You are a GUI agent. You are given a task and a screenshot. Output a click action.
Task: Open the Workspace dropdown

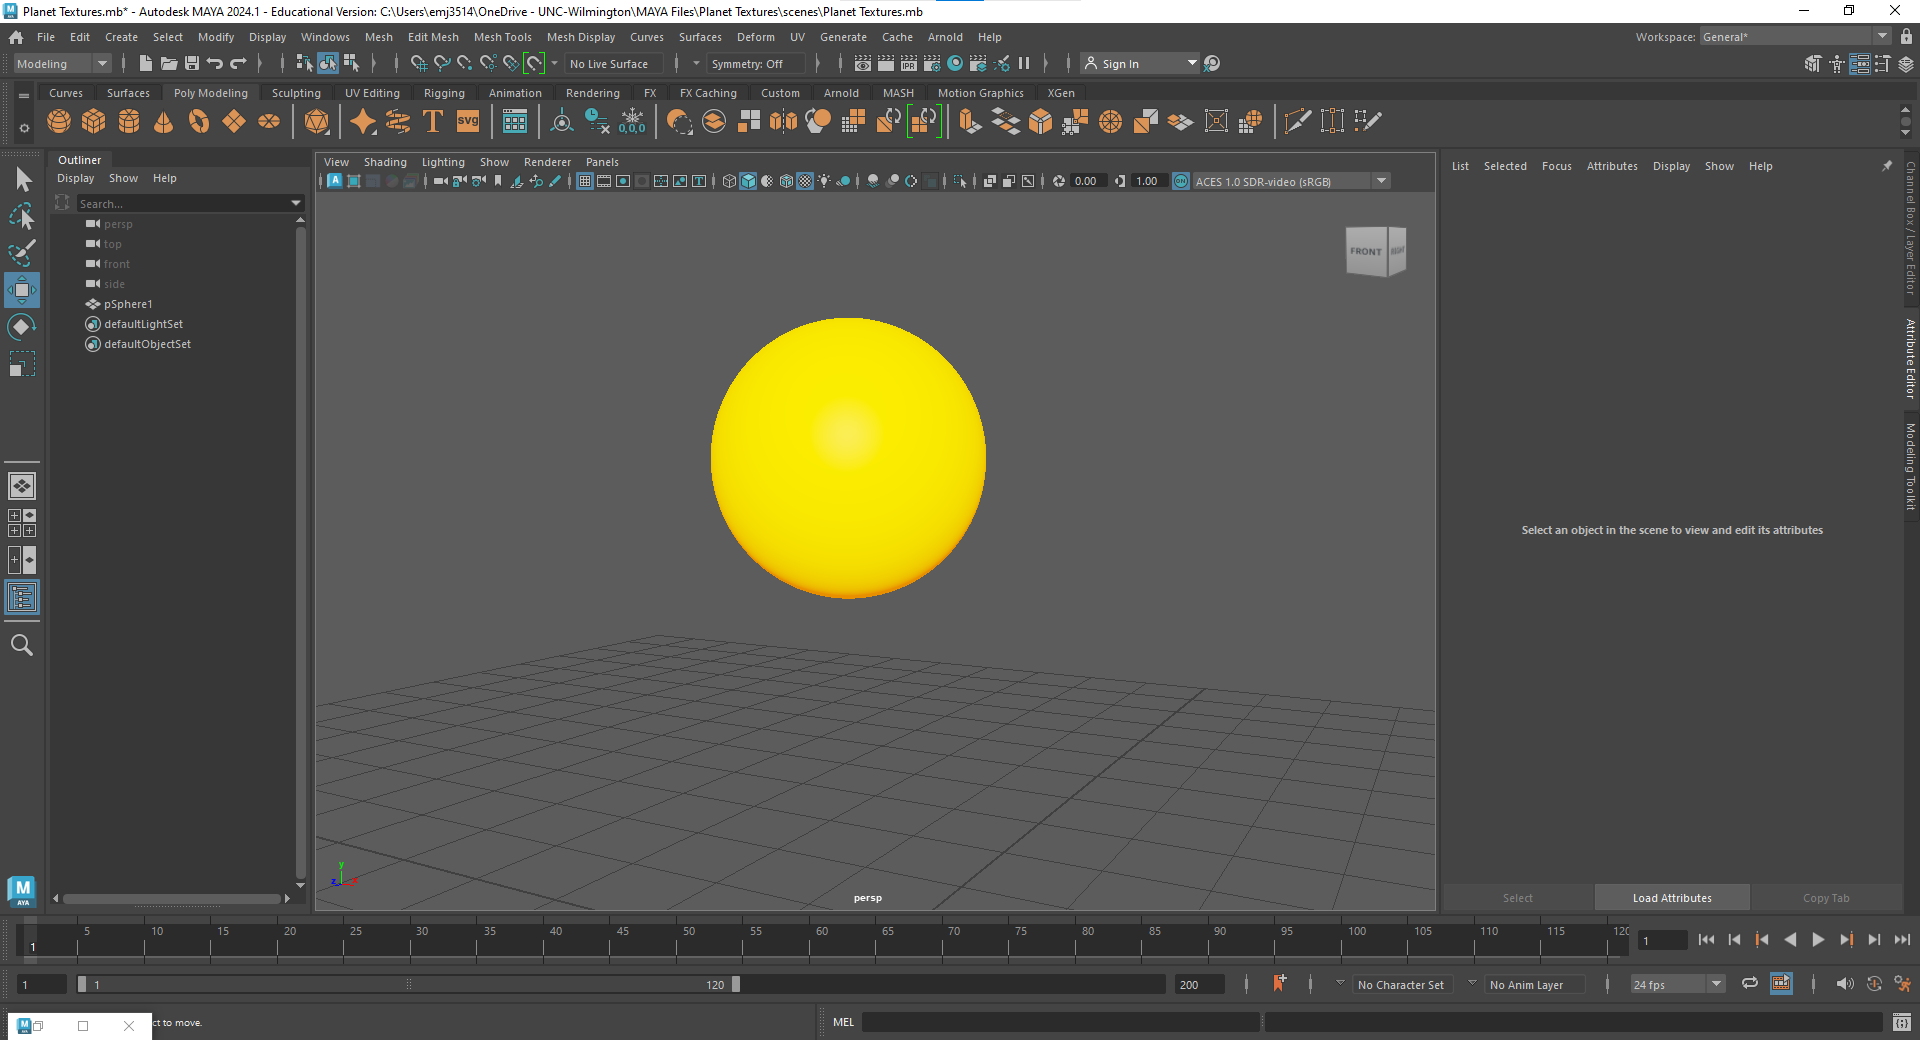click(1884, 36)
